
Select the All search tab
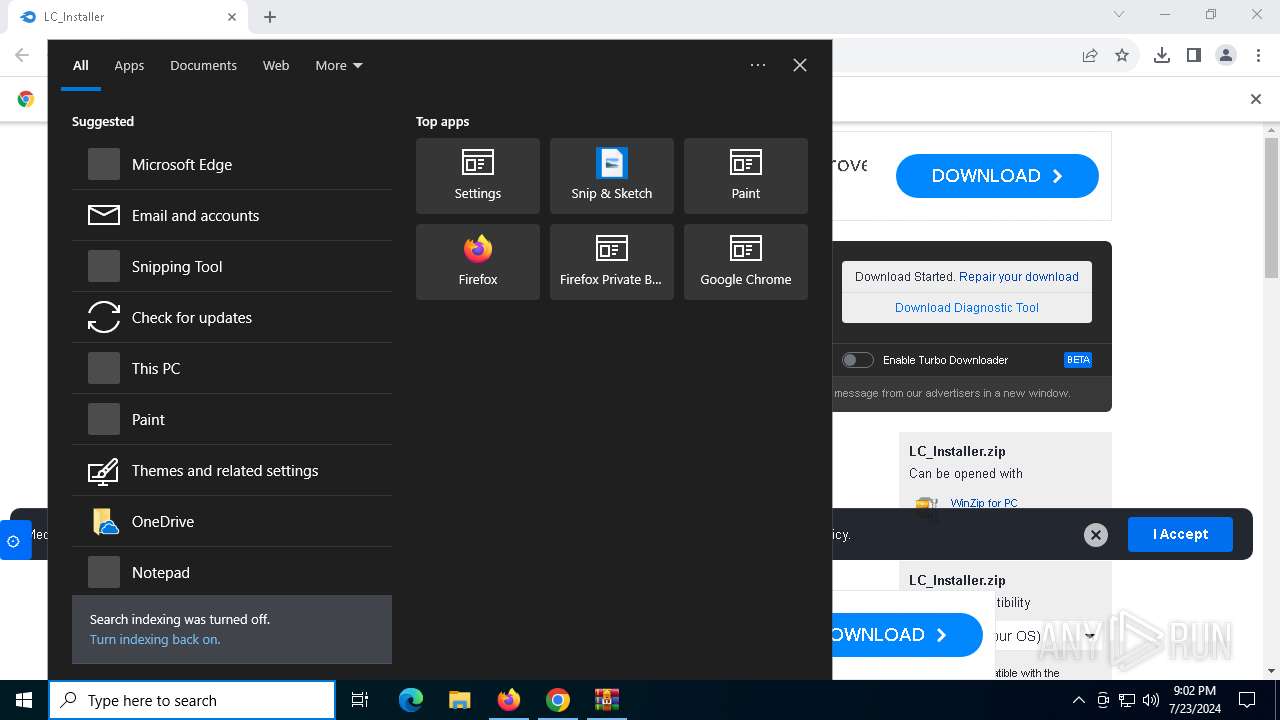(81, 65)
